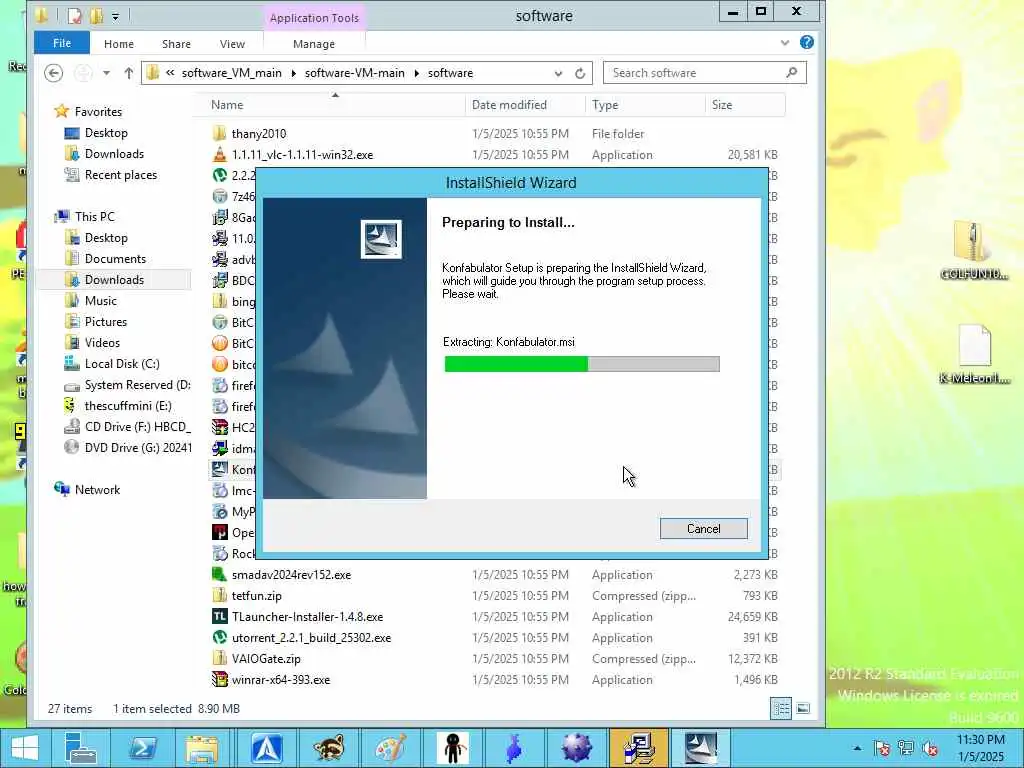
Task: Select TLauncher-Installer-1.4.8.exe
Action: [x=308, y=616]
